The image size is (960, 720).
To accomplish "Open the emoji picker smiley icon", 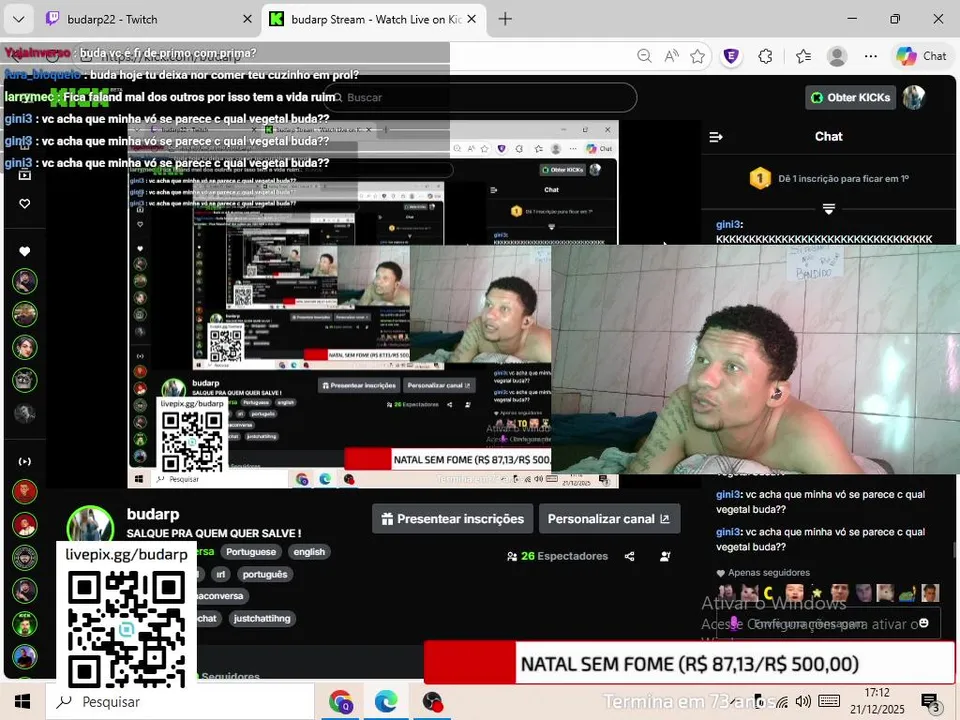I will (x=924, y=623).
